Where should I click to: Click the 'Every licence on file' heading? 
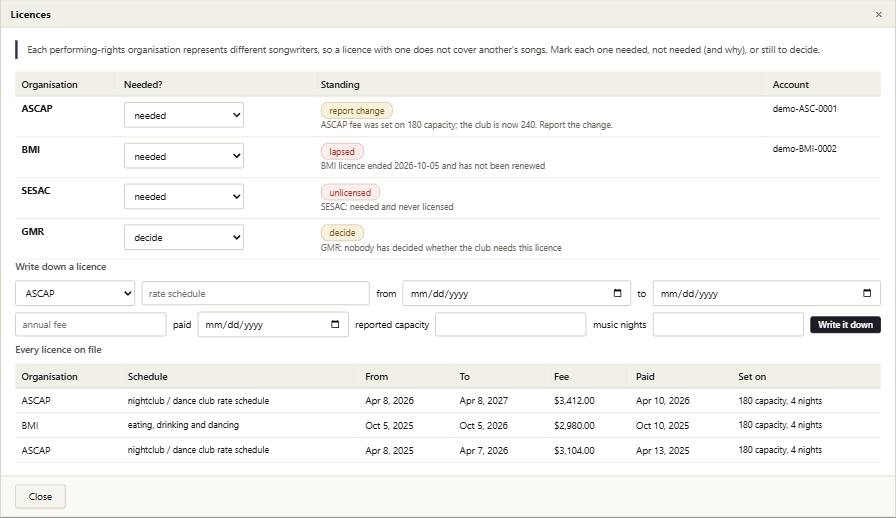point(58,349)
